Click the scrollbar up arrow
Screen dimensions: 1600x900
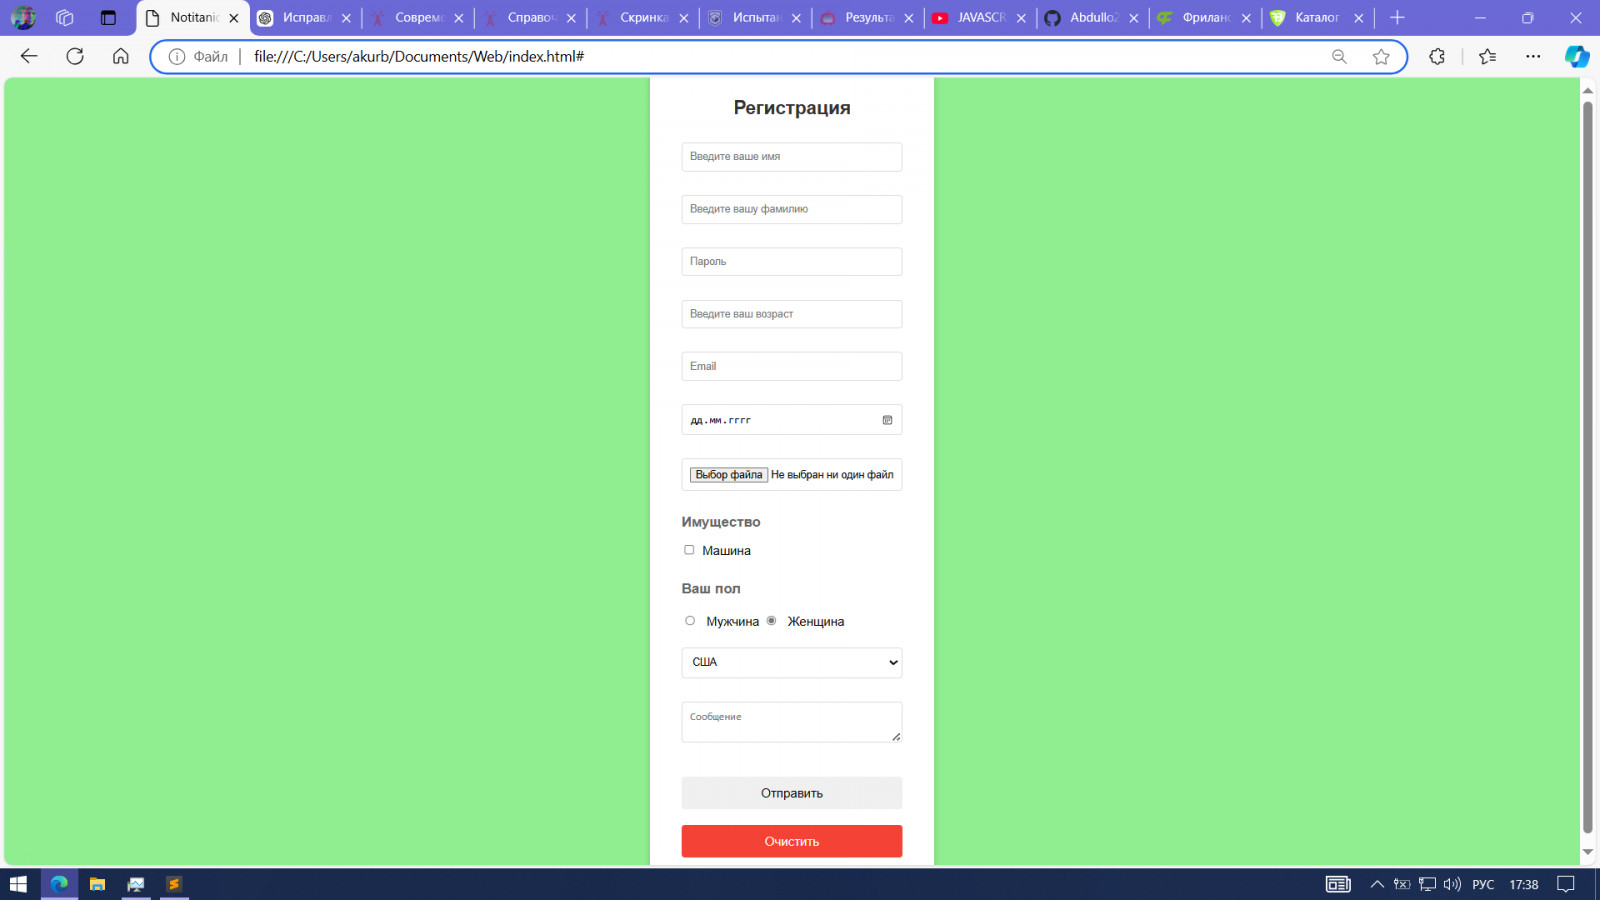click(x=1587, y=90)
